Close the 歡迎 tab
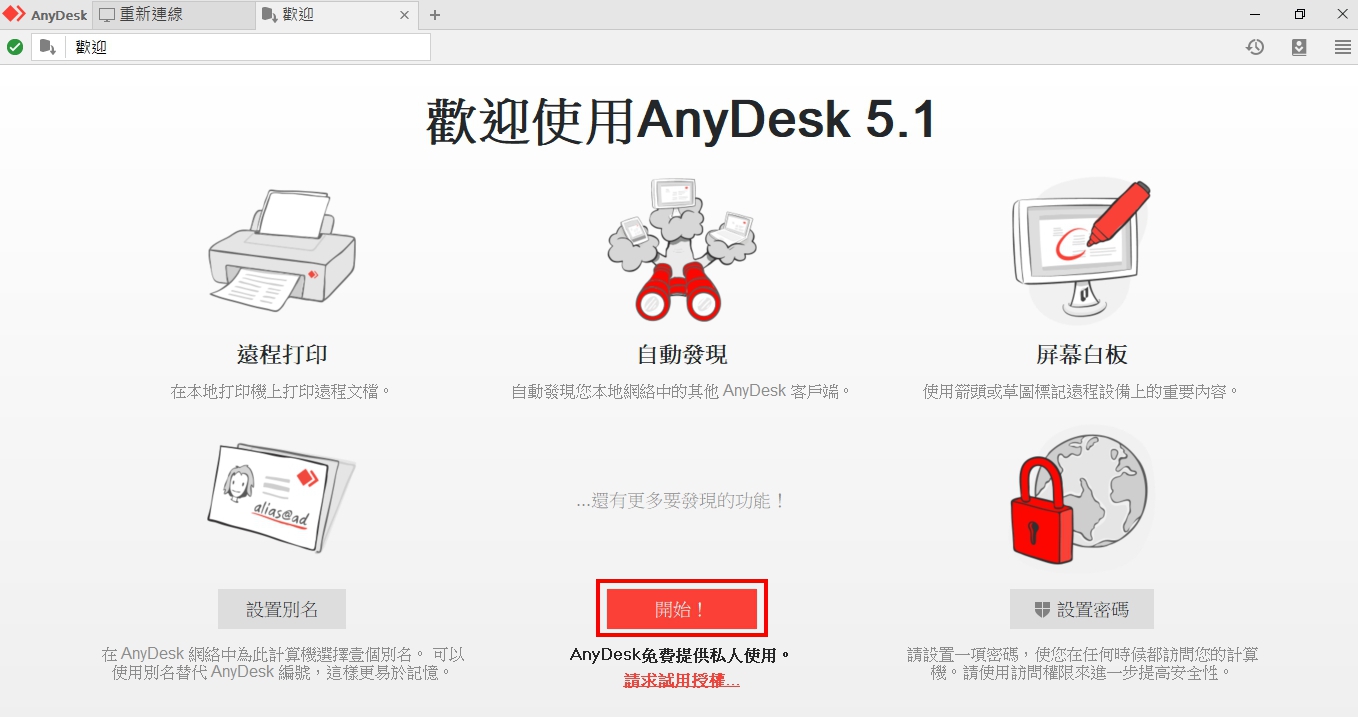This screenshot has height=717, width=1358. pyautogui.click(x=404, y=15)
